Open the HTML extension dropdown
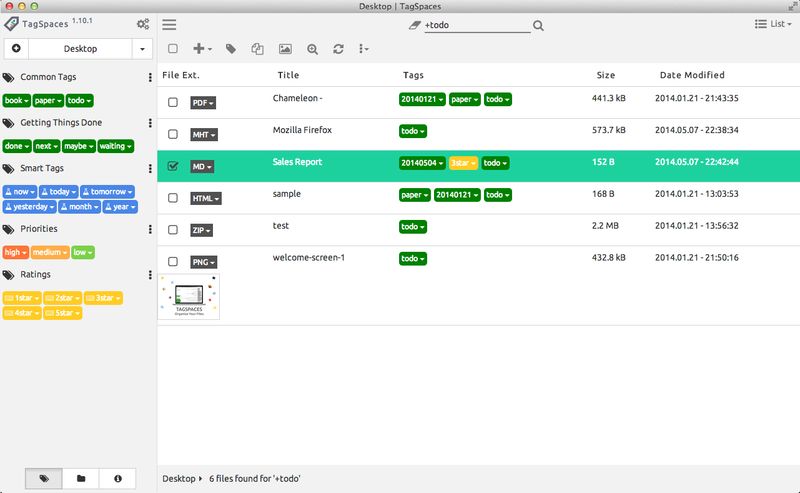Screen dimensions: 800x493 point(206,198)
